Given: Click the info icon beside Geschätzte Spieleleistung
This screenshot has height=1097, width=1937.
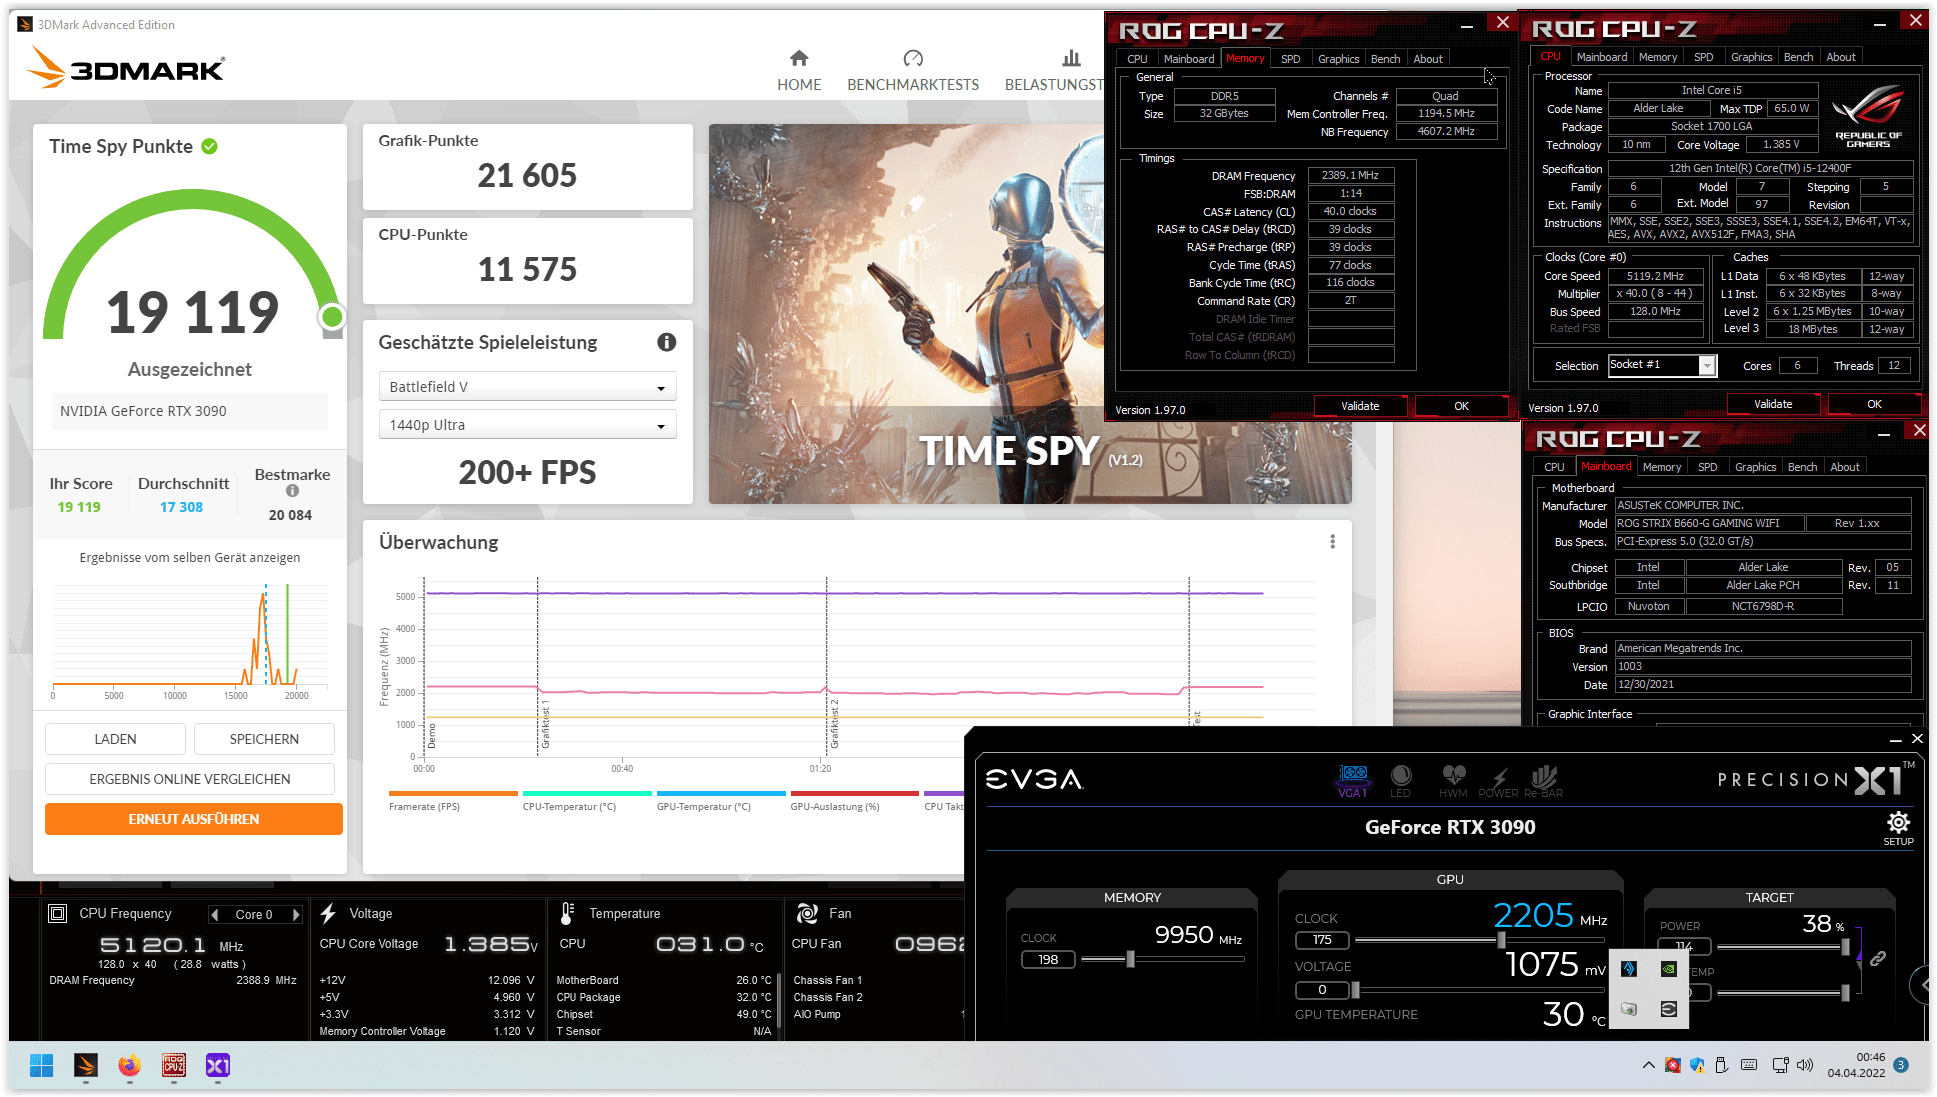Looking at the screenshot, I should (x=667, y=342).
